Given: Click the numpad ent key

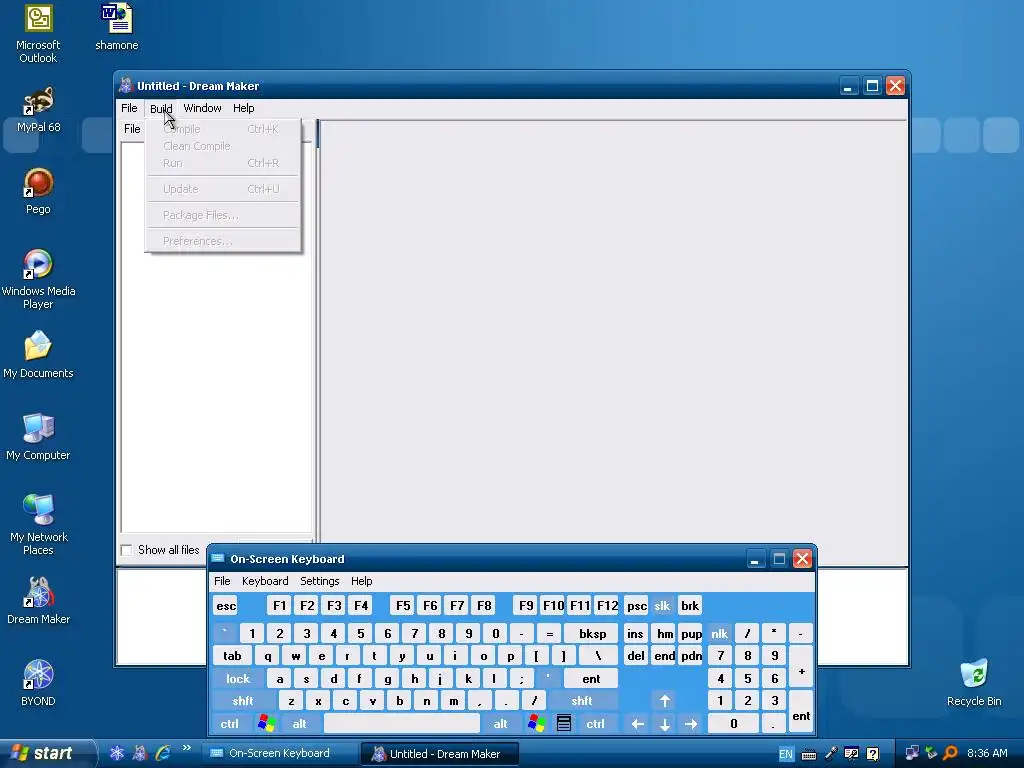Looking at the screenshot, I should tap(801, 712).
